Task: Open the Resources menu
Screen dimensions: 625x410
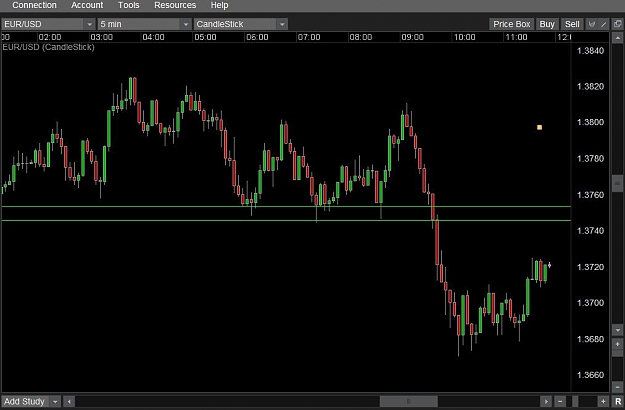Action: point(175,5)
